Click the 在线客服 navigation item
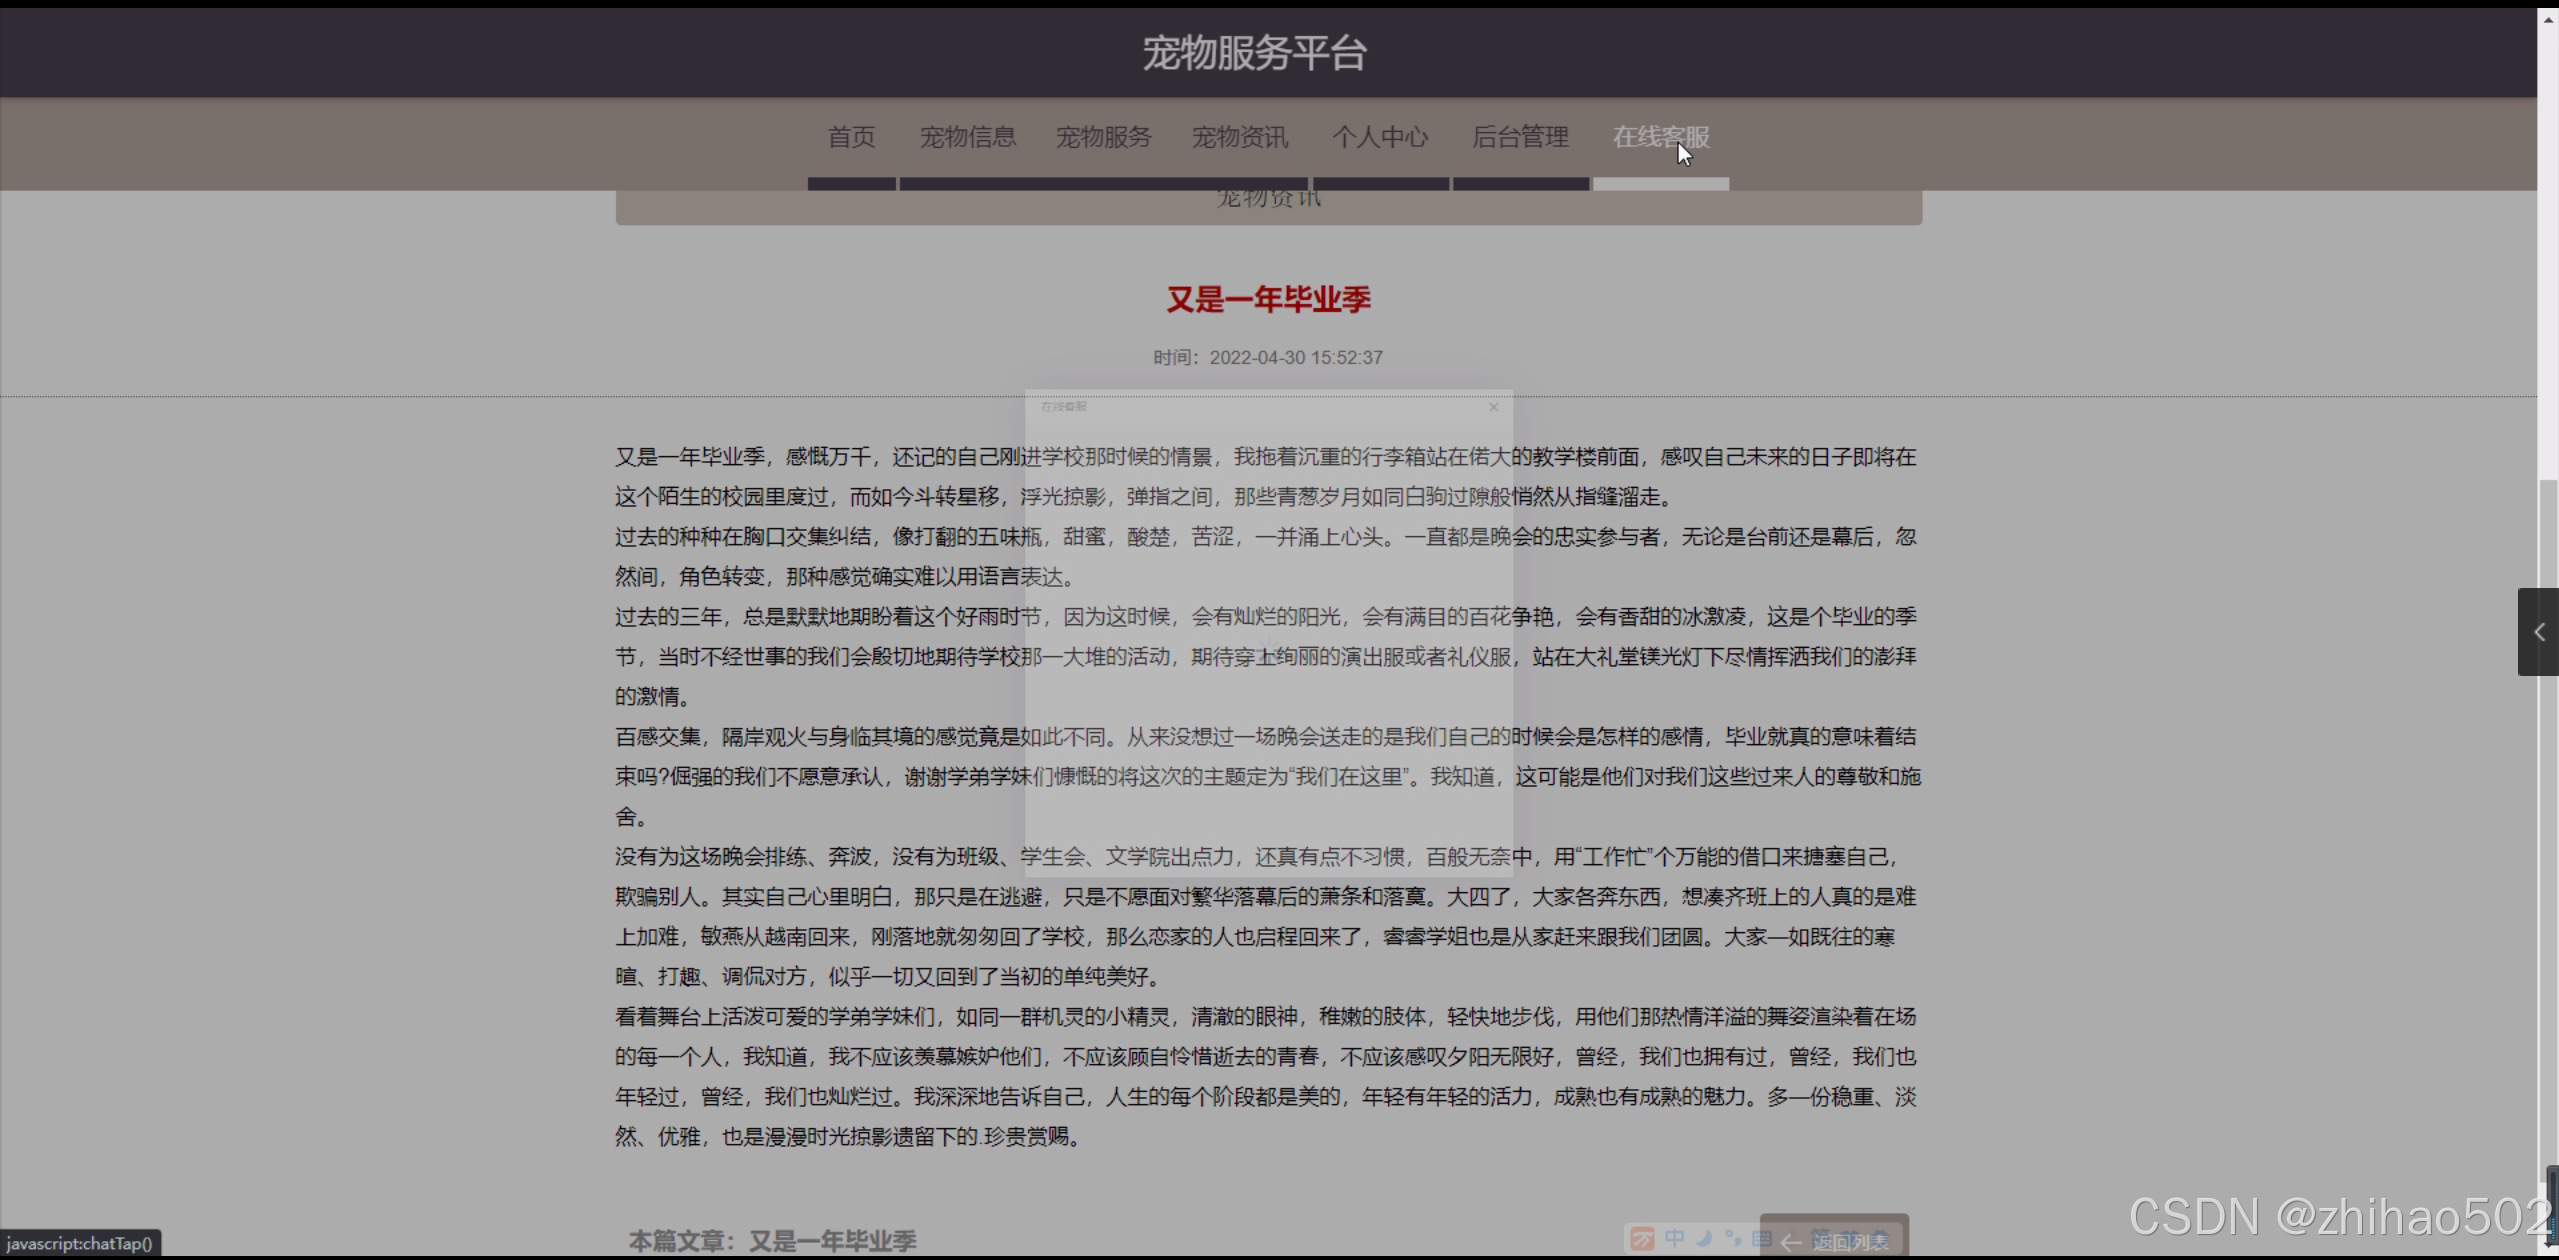 coord(1660,137)
